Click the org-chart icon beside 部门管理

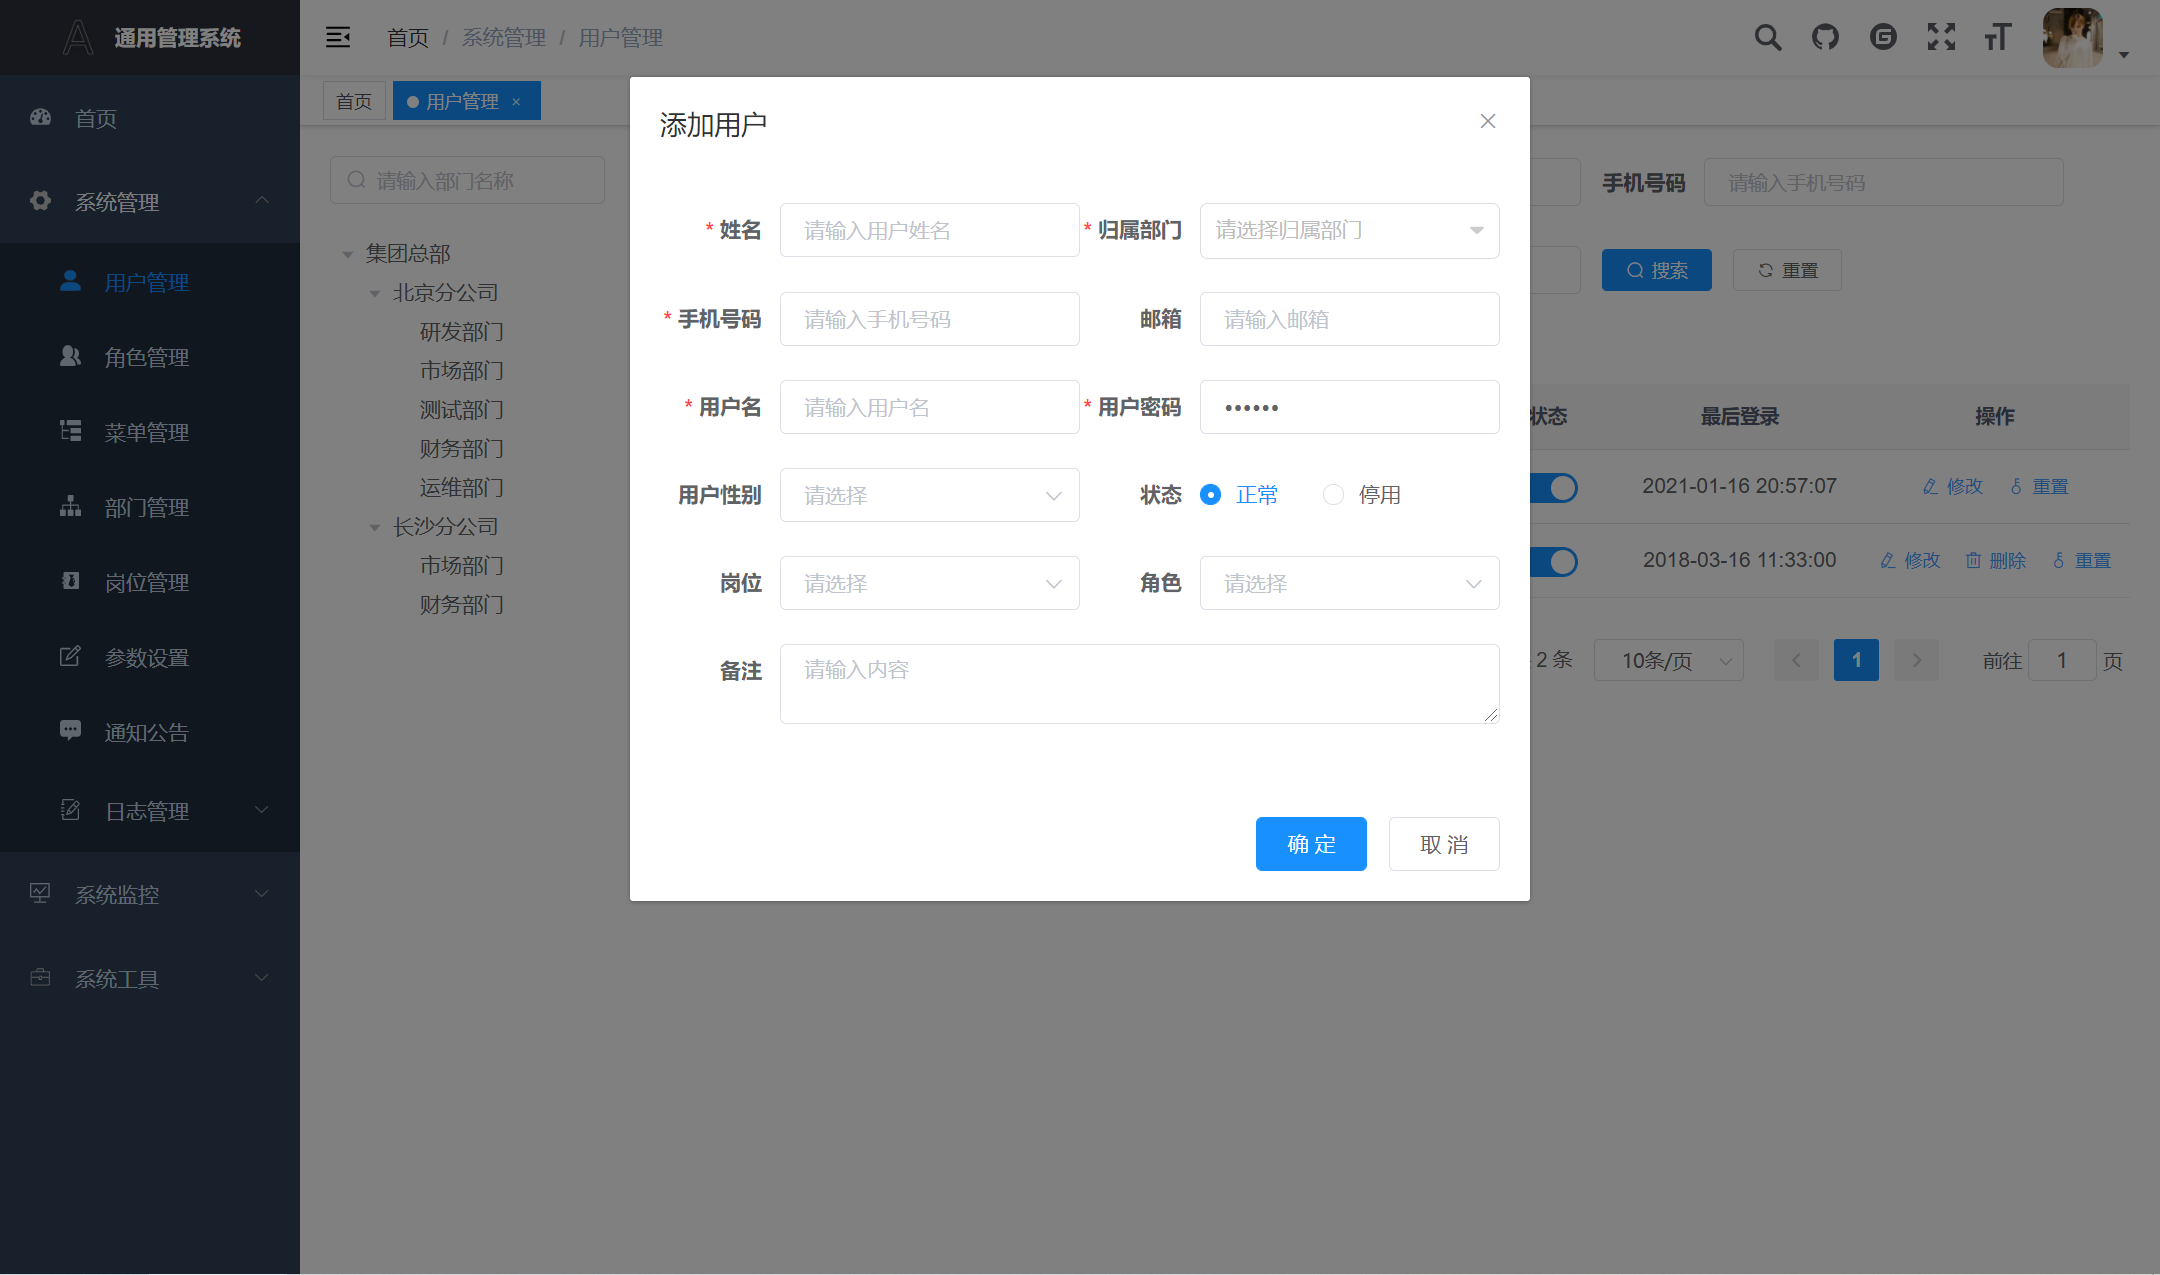70,506
